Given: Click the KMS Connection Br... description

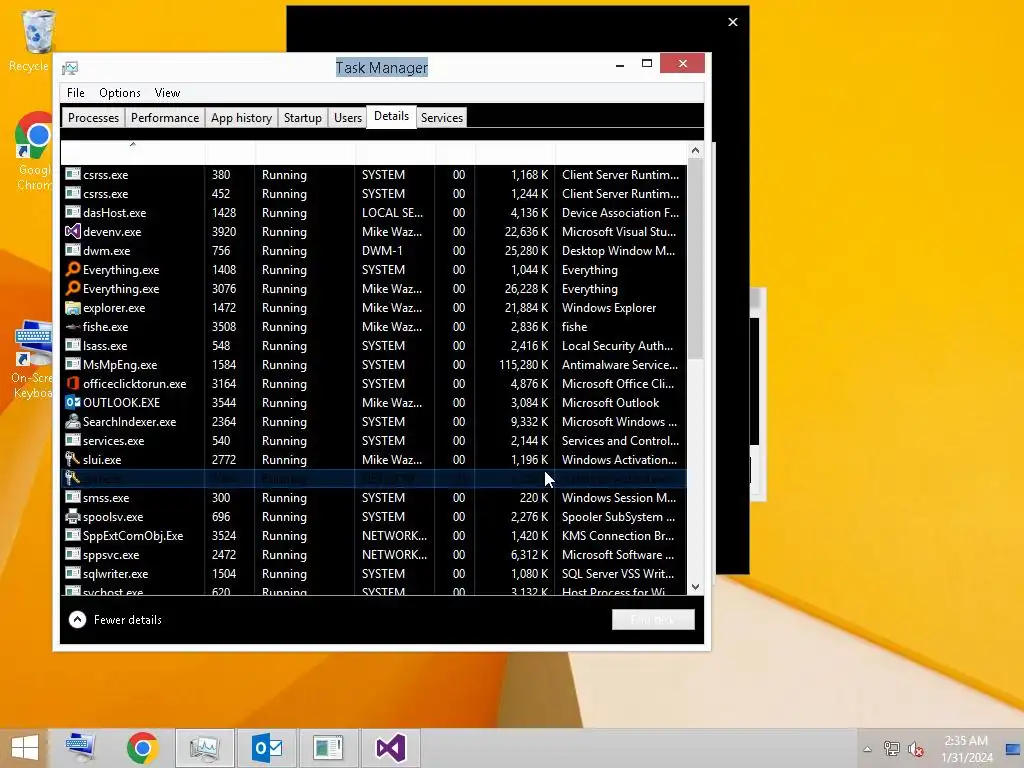Looking at the screenshot, I should (x=618, y=536).
